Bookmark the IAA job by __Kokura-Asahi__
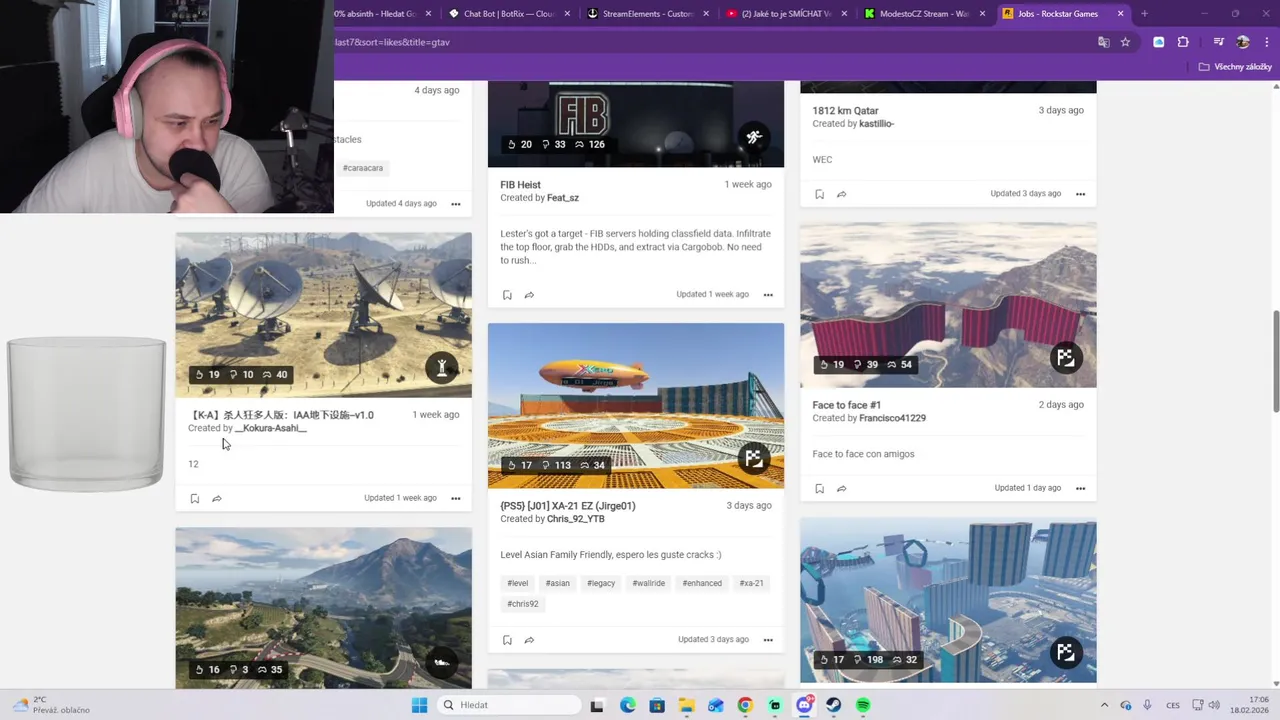Screen dimensions: 1280x720 195,498
